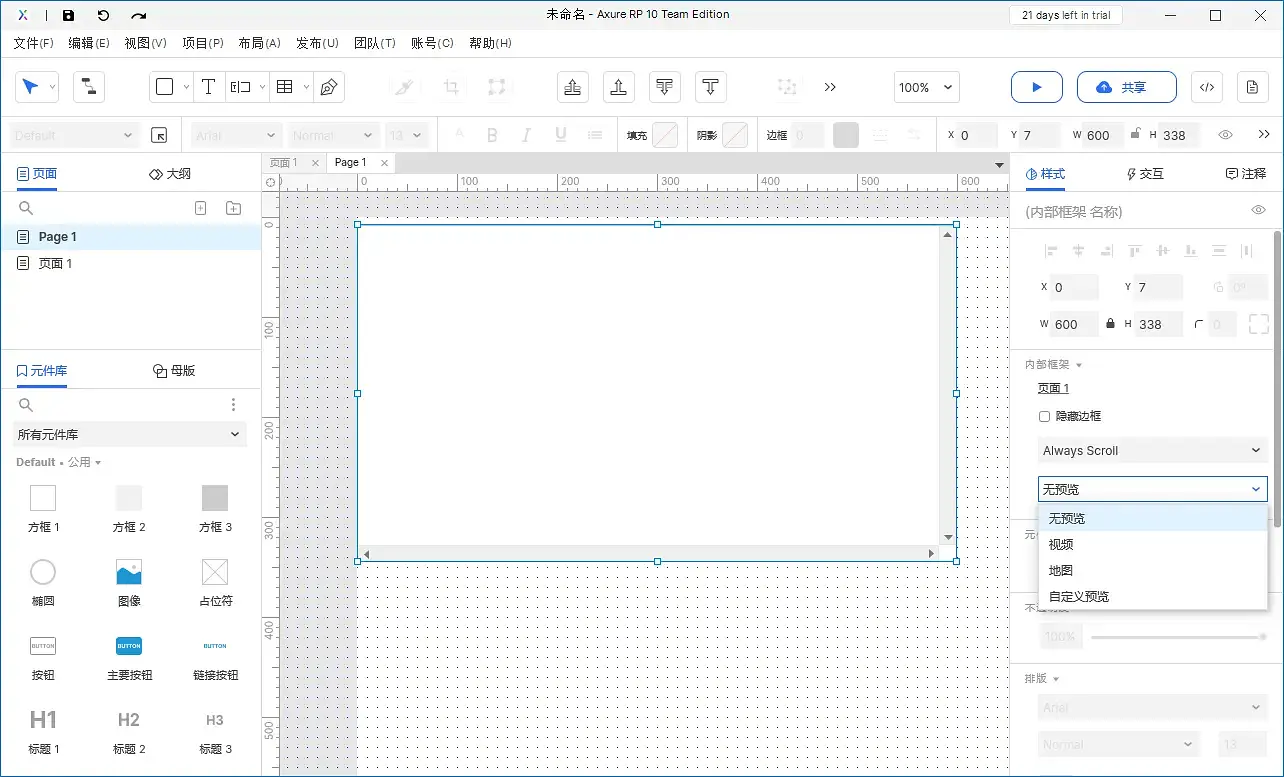
Task: Select the 椭圆 ellipse widget
Action: tap(43, 582)
